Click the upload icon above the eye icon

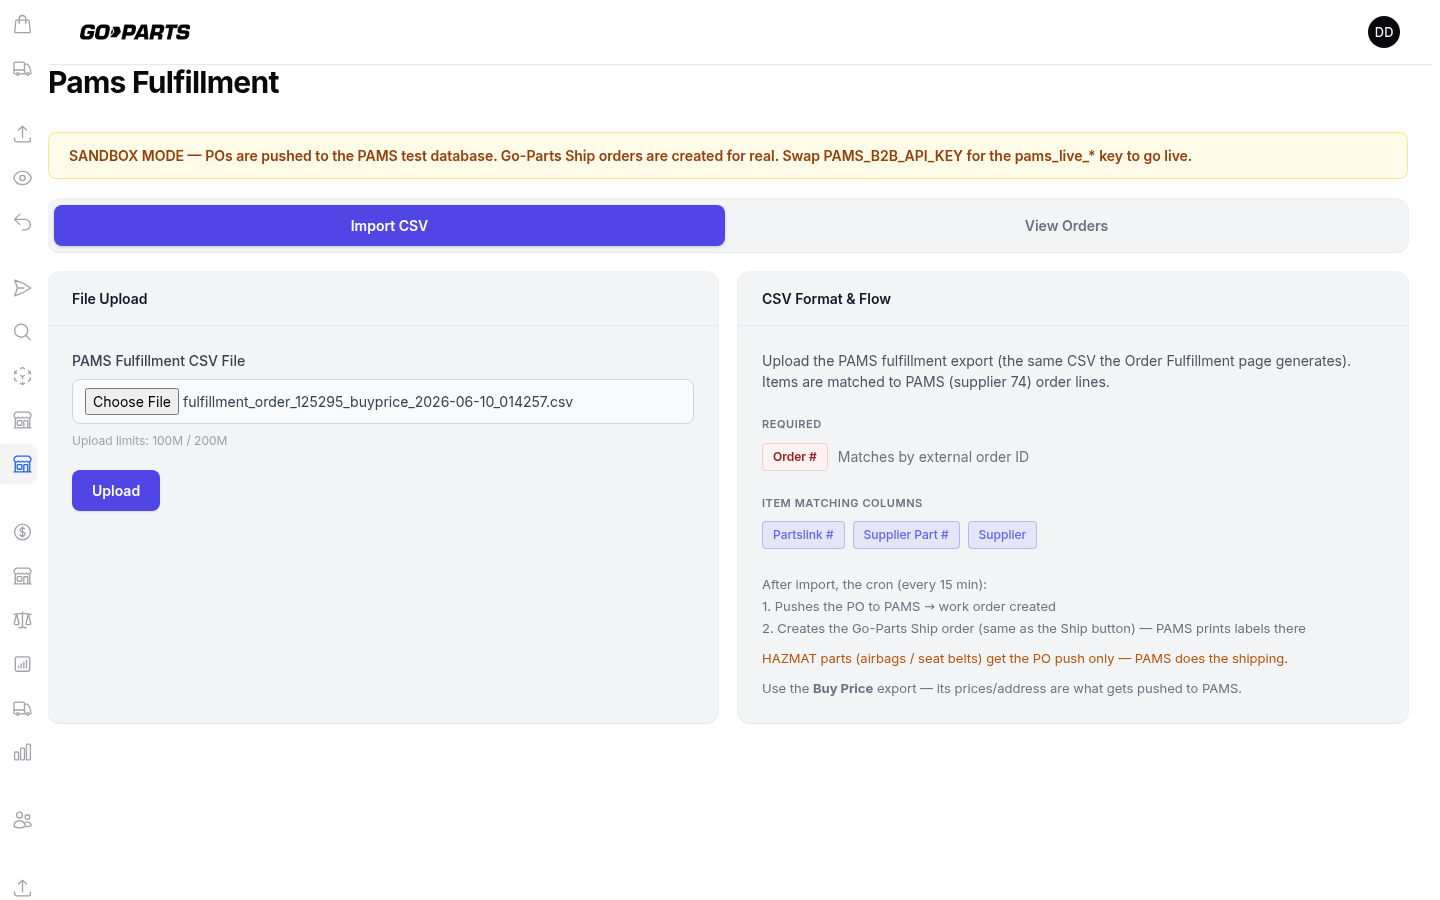coord(22,134)
